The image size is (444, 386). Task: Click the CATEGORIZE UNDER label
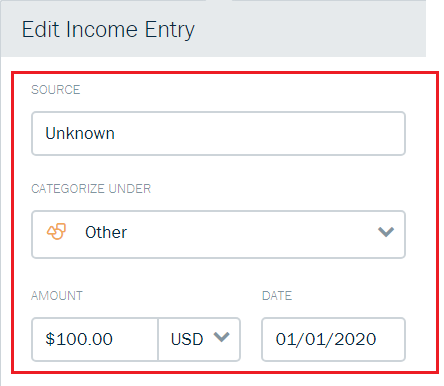[91, 189]
